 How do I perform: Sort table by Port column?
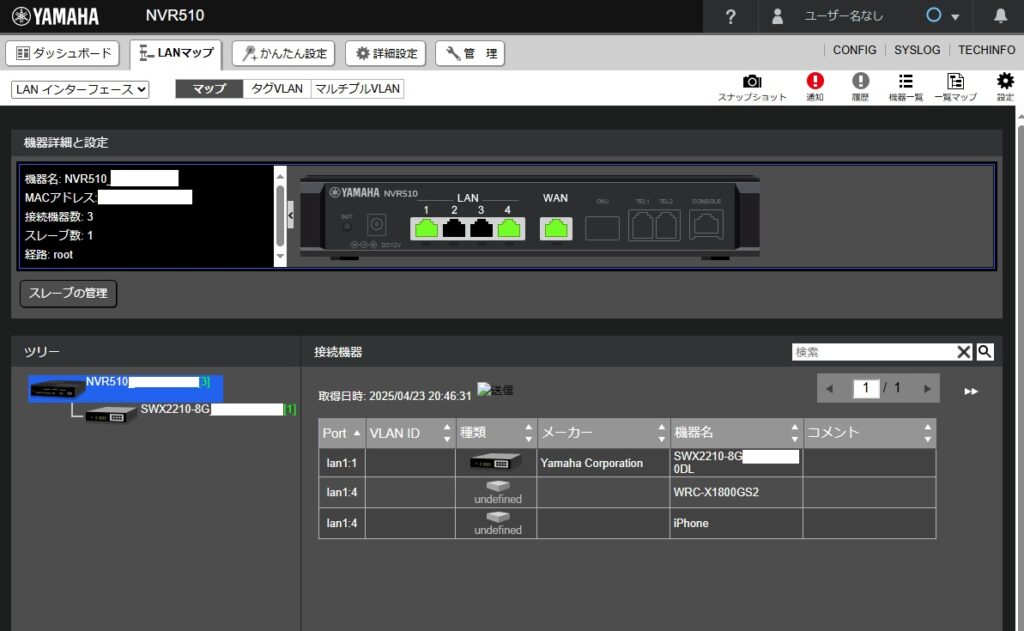point(342,433)
